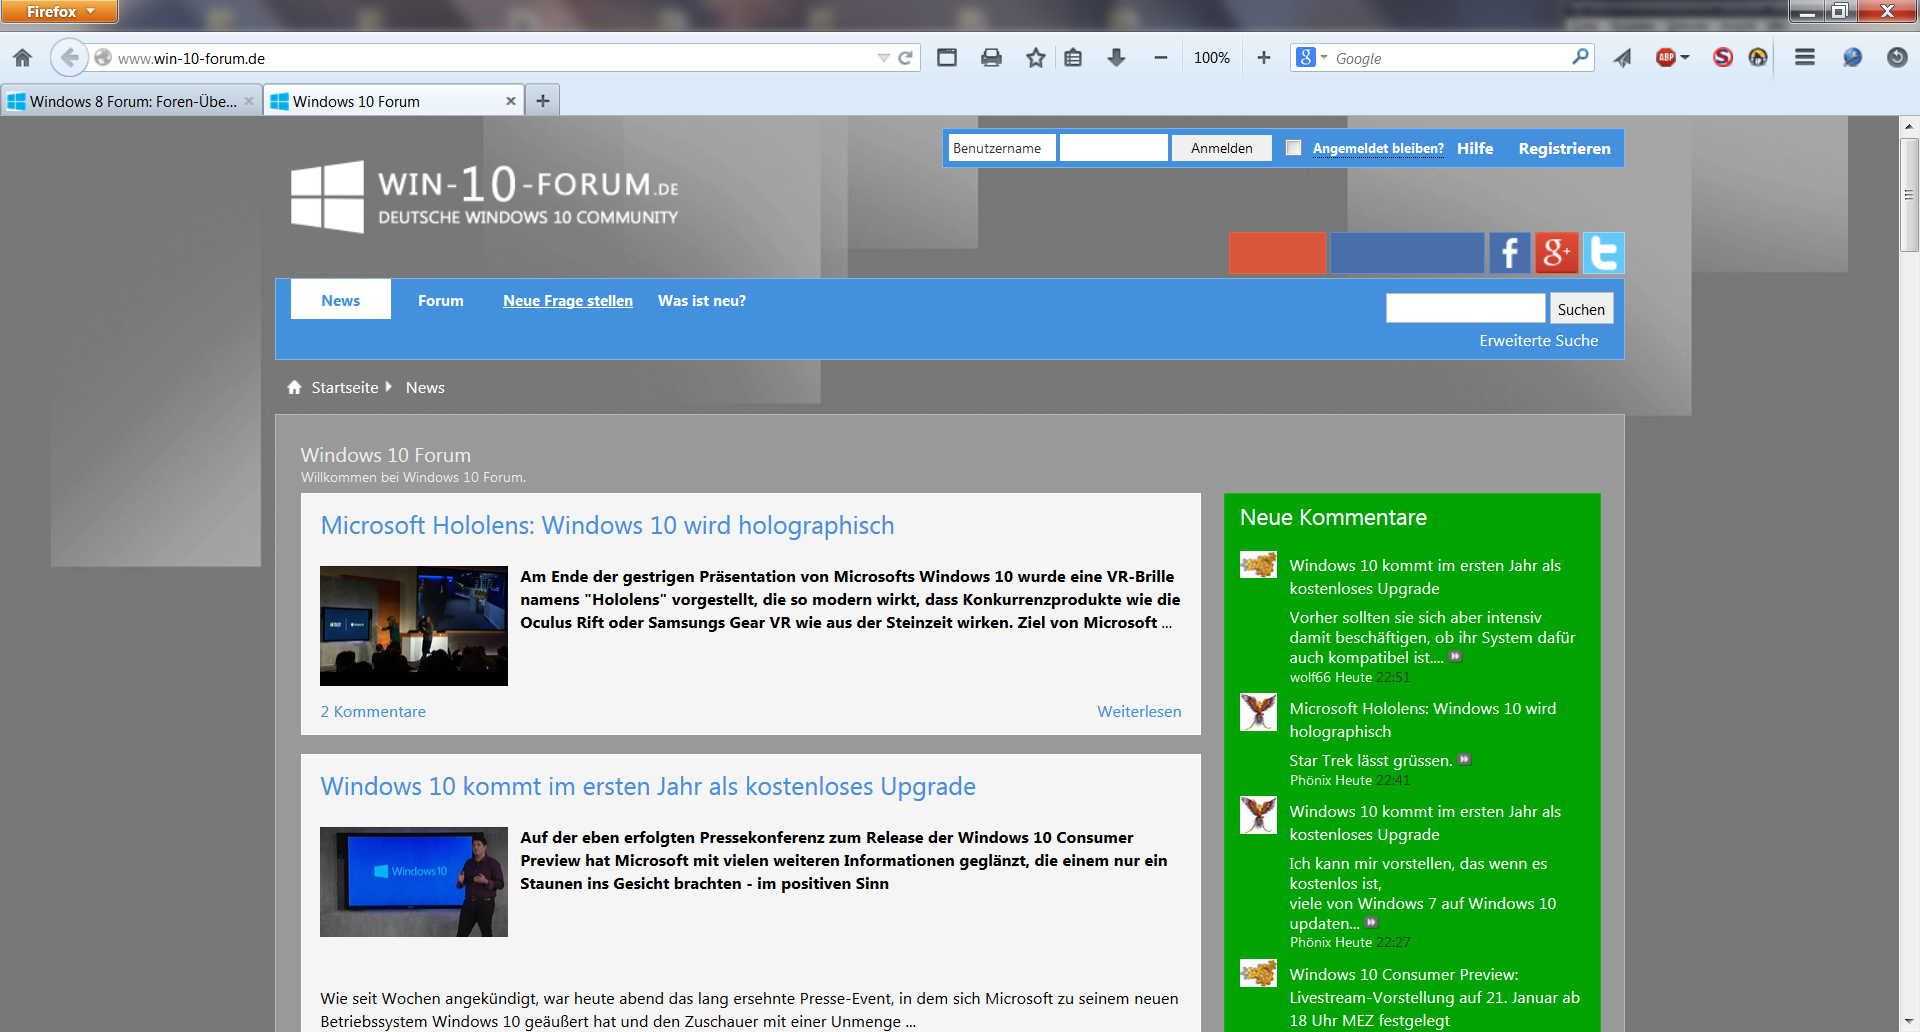The height and width of the screenshot is (1032, 1920).
Task: Open the URL history dropdown arrow
Action: pyautogui.click(x=883, y=58)
